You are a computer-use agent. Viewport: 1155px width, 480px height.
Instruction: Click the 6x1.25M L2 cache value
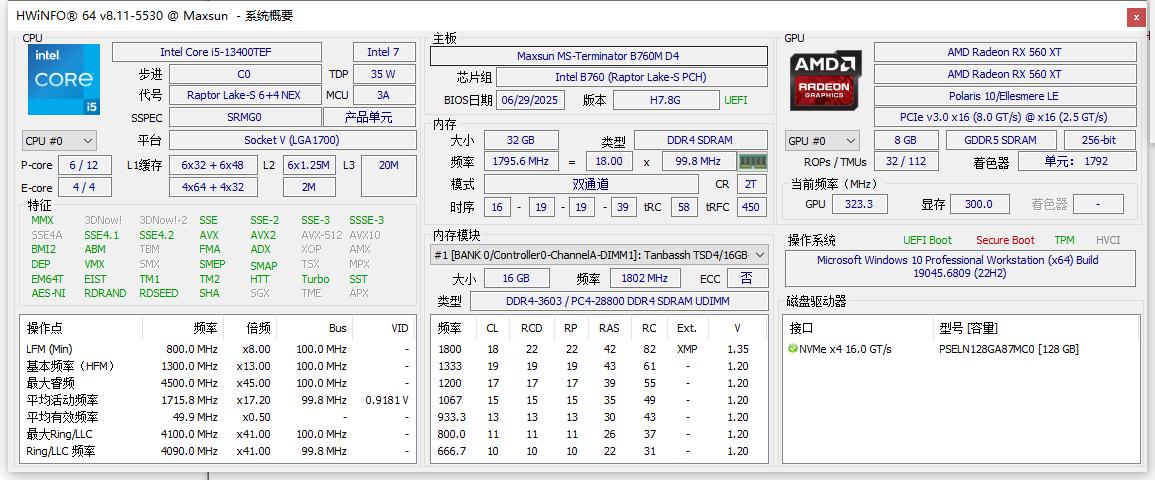pos(309,165)
